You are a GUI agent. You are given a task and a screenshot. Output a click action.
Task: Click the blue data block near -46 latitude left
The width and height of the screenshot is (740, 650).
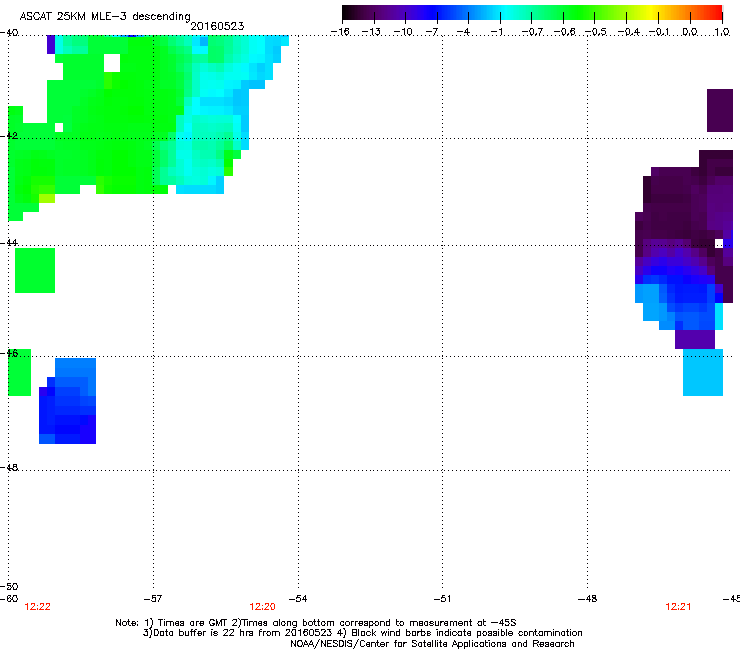click(67, 401)
